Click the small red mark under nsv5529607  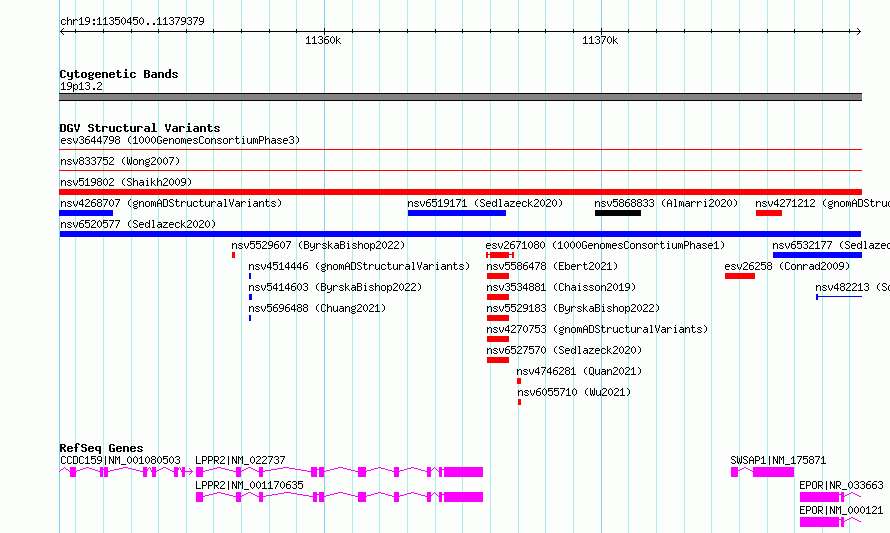233,255
